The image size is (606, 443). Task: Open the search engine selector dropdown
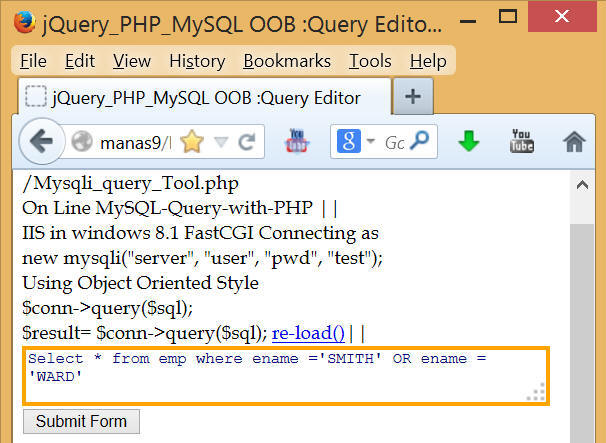[370, 142]
